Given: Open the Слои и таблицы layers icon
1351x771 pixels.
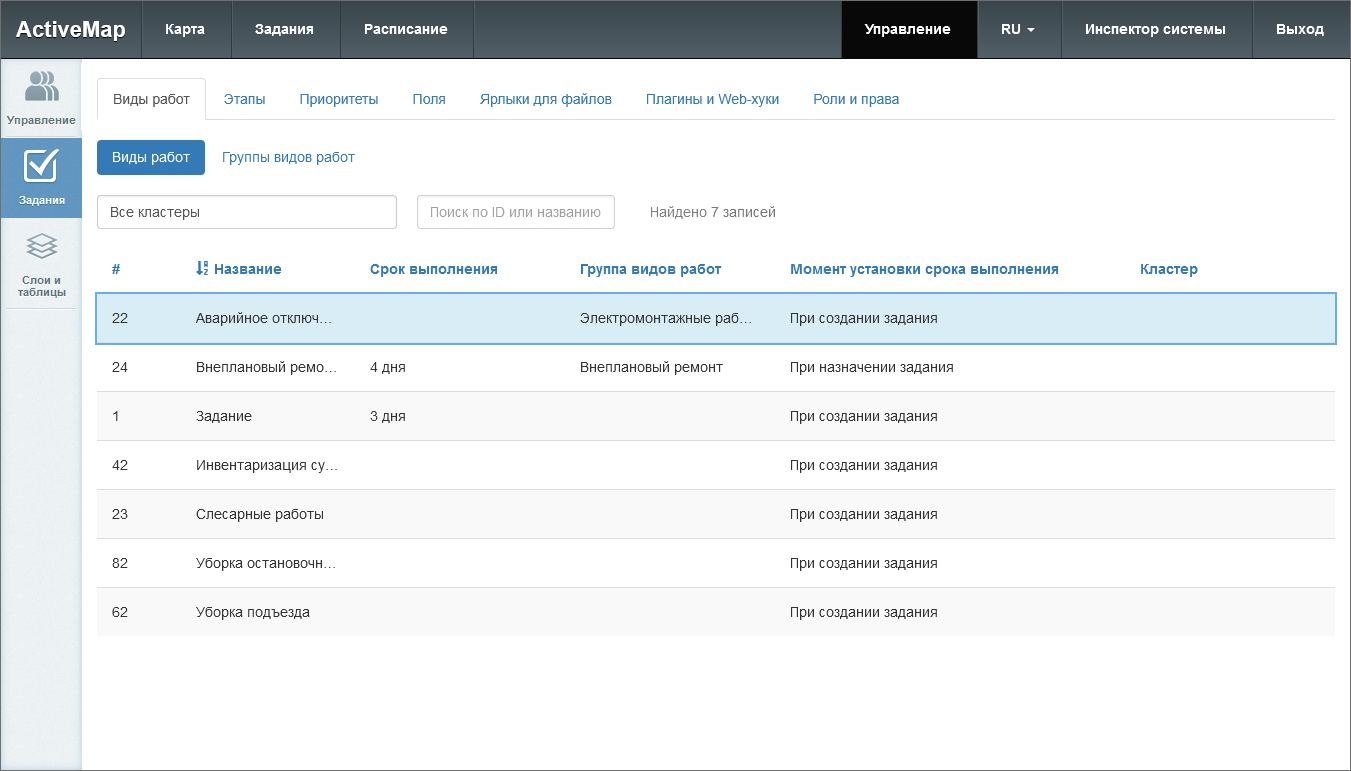Looking at the screenshot, I should (41, 247).
